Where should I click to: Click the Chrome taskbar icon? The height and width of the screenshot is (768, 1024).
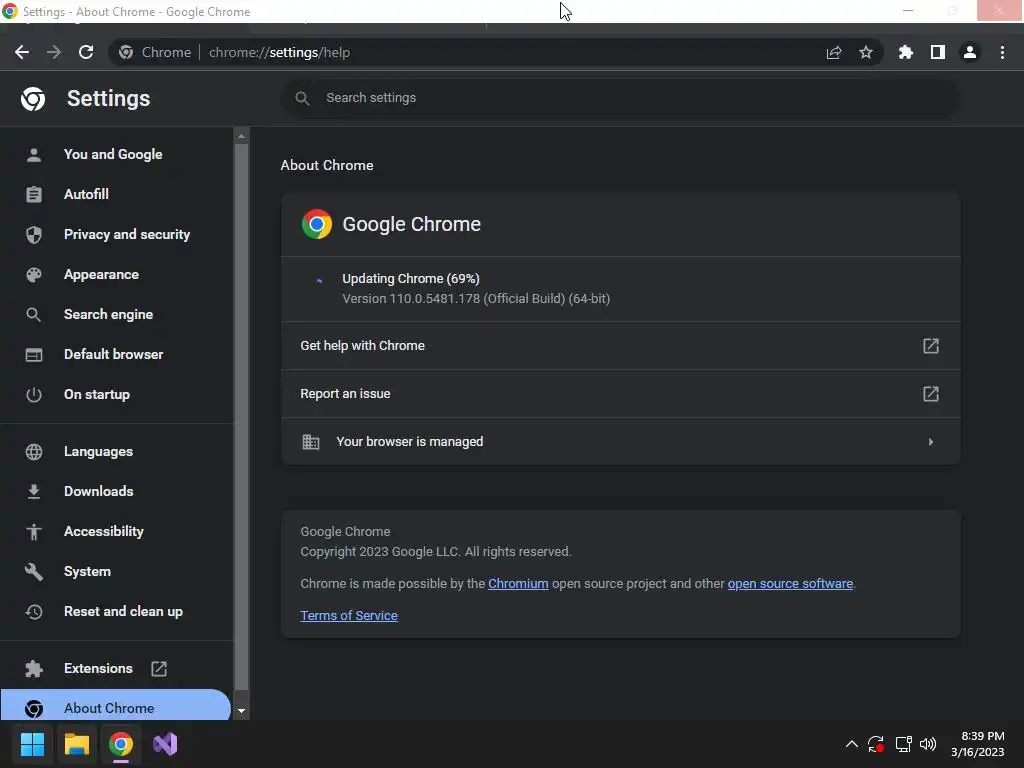121,744
